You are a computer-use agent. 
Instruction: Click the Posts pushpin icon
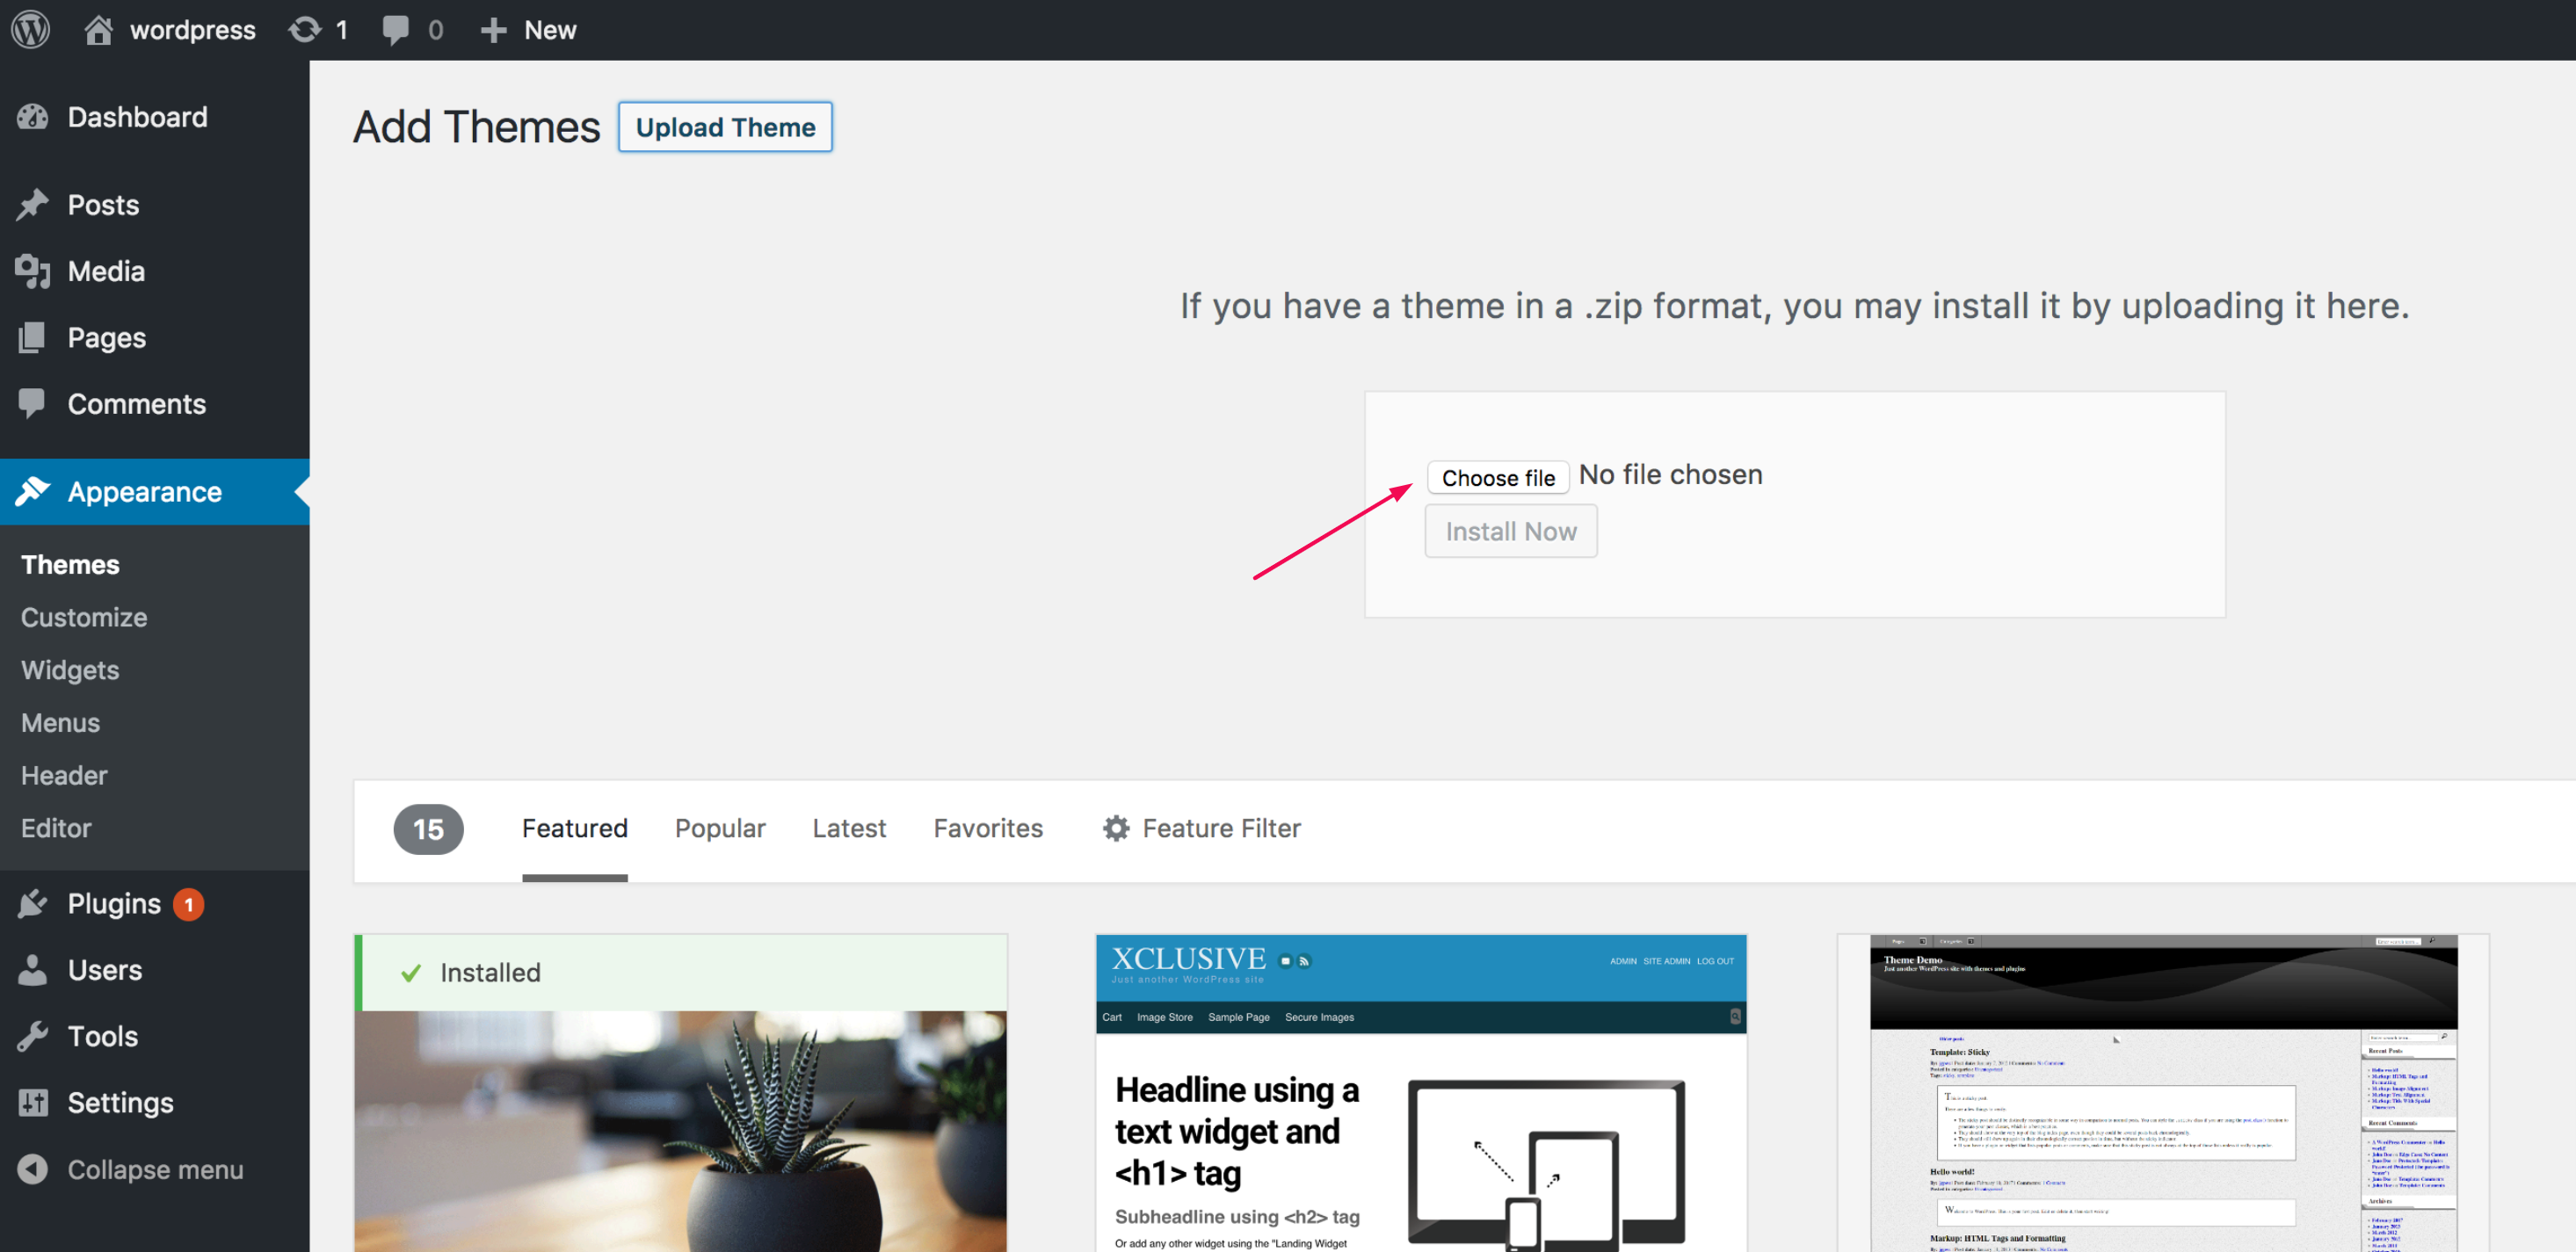point(32,204)
